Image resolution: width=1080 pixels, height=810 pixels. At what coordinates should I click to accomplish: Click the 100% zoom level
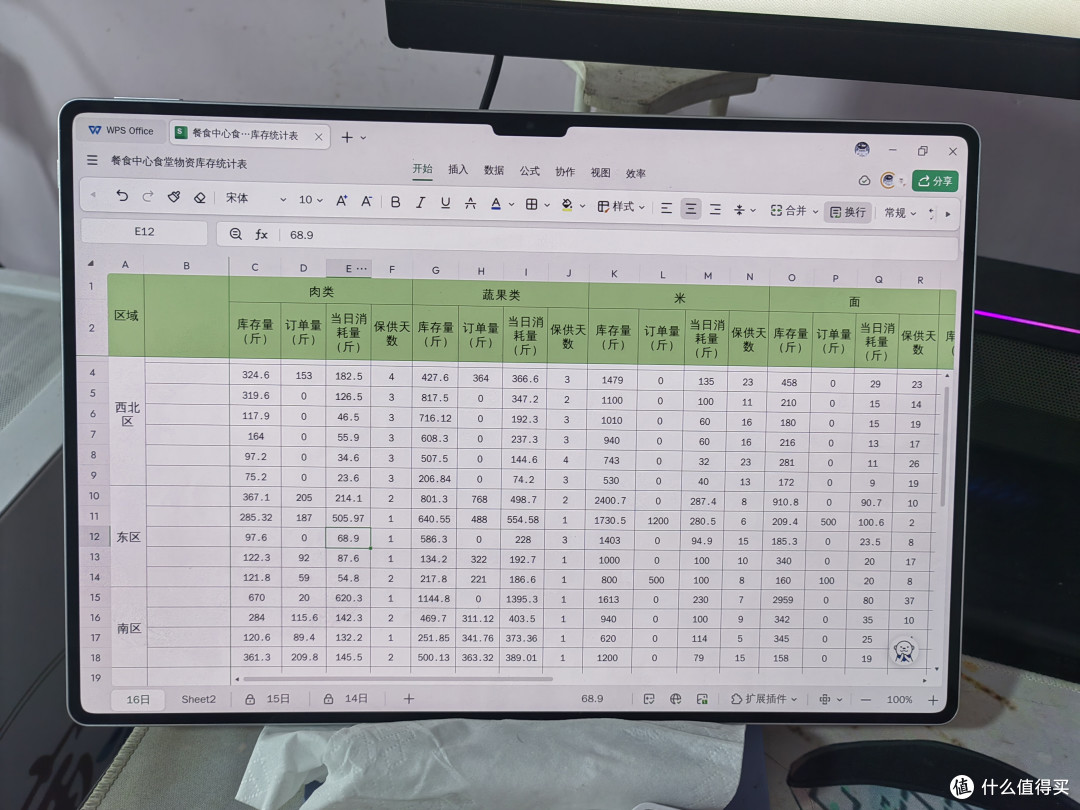tap(899, 700)
